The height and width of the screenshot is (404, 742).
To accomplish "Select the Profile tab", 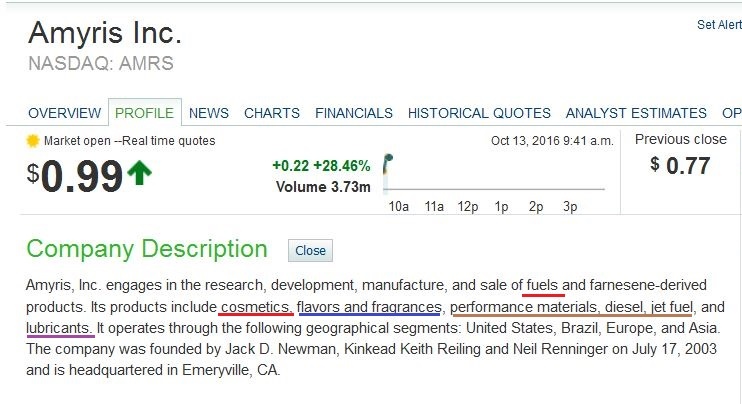I will [145, 113].
